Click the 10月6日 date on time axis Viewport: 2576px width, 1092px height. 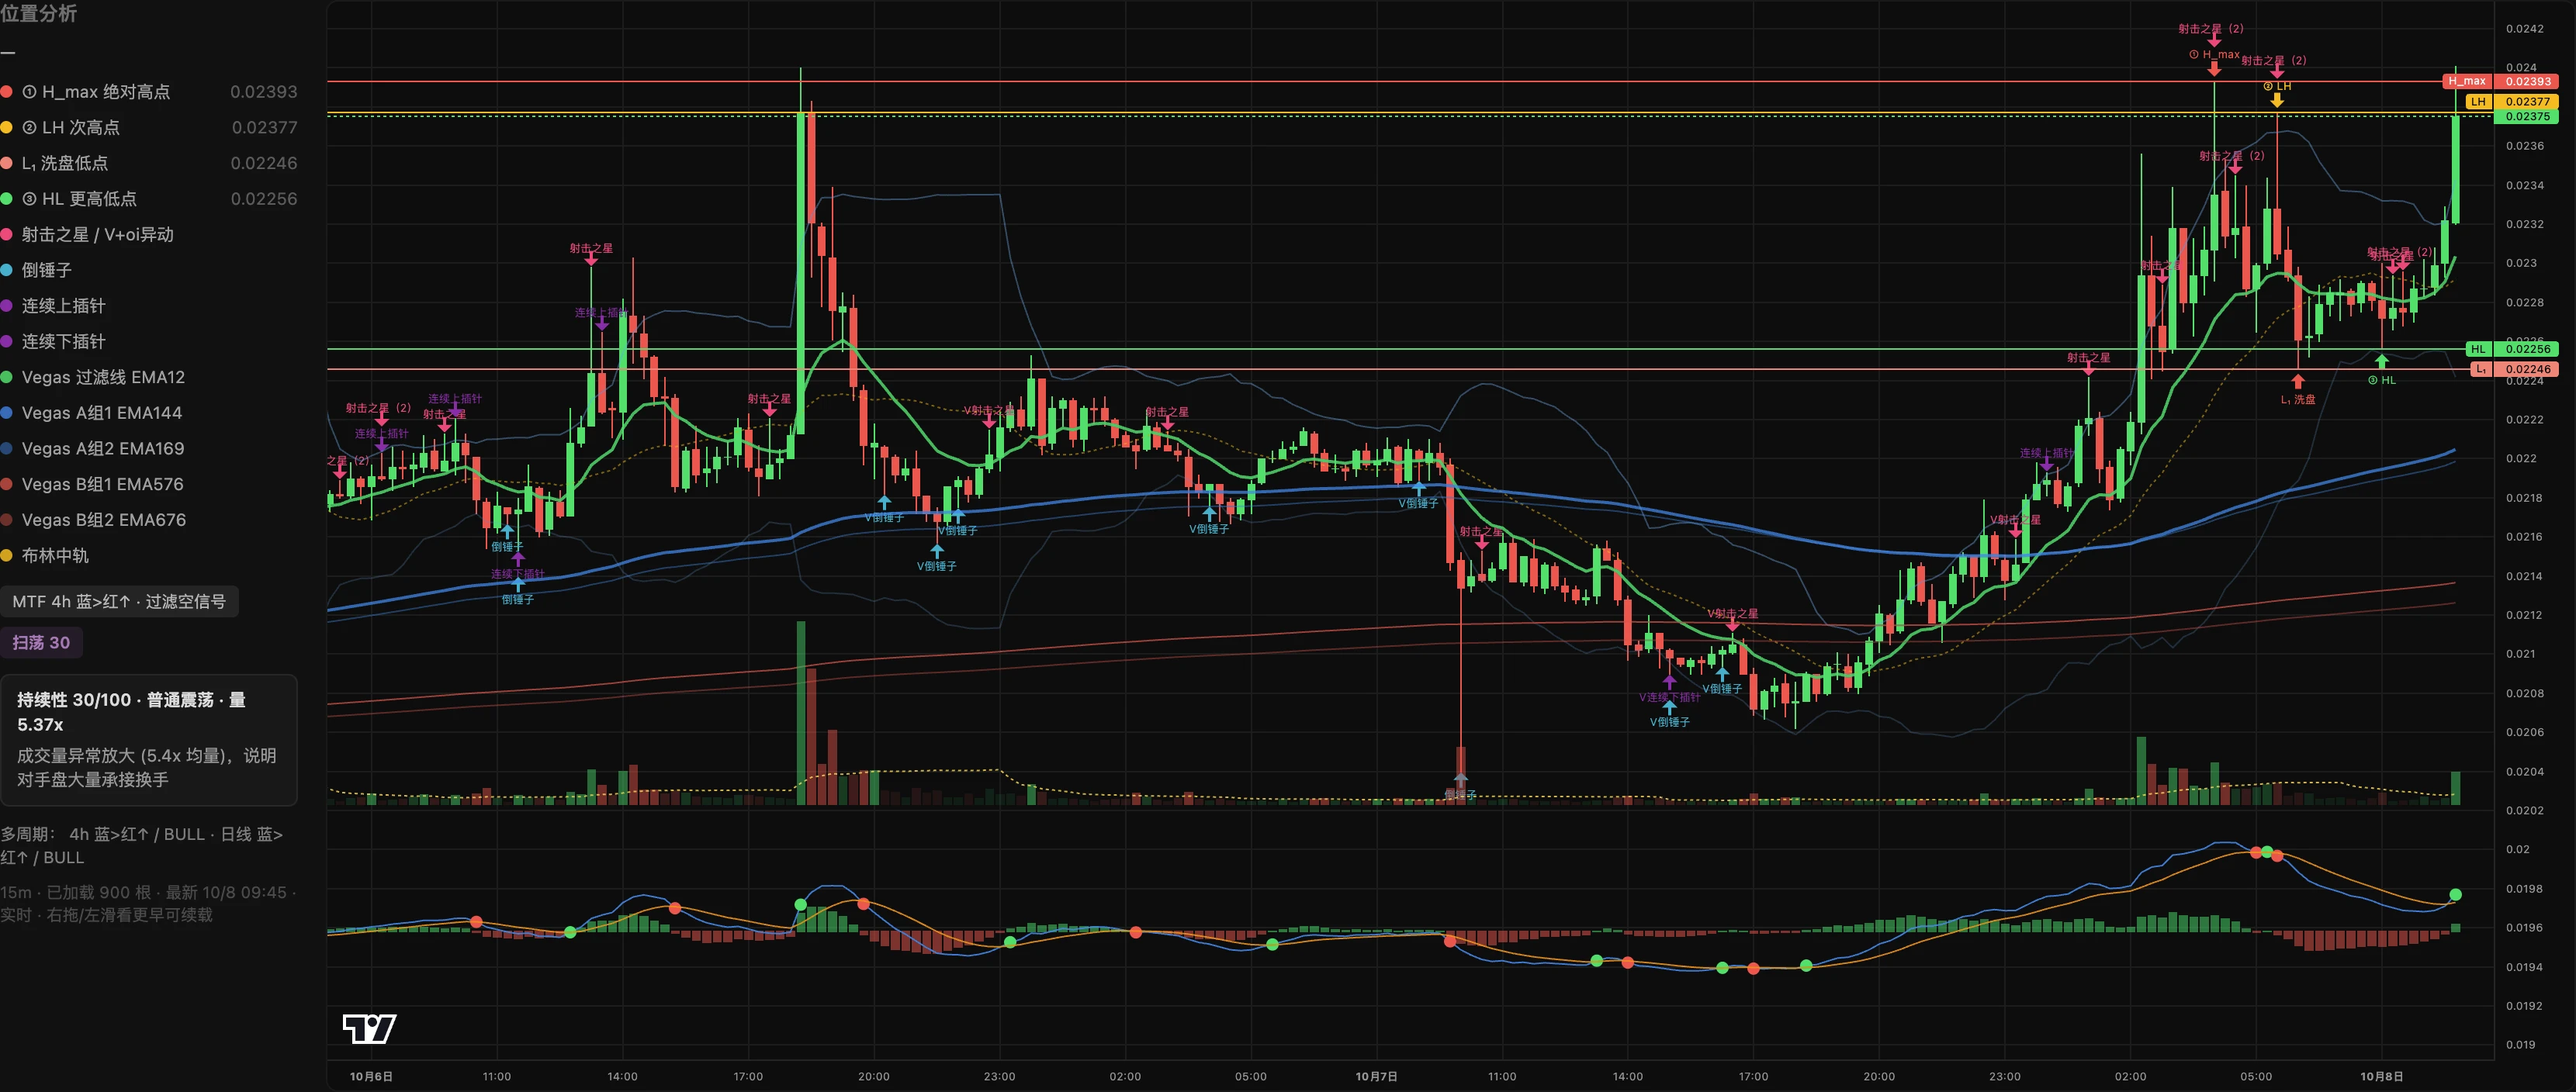pos(371,1077)
